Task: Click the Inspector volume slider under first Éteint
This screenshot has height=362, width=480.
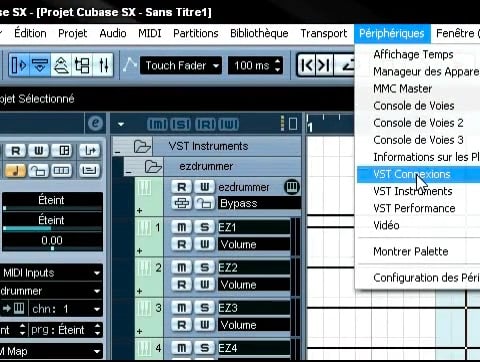Action: pyautogui.click(x=52, y=209)
